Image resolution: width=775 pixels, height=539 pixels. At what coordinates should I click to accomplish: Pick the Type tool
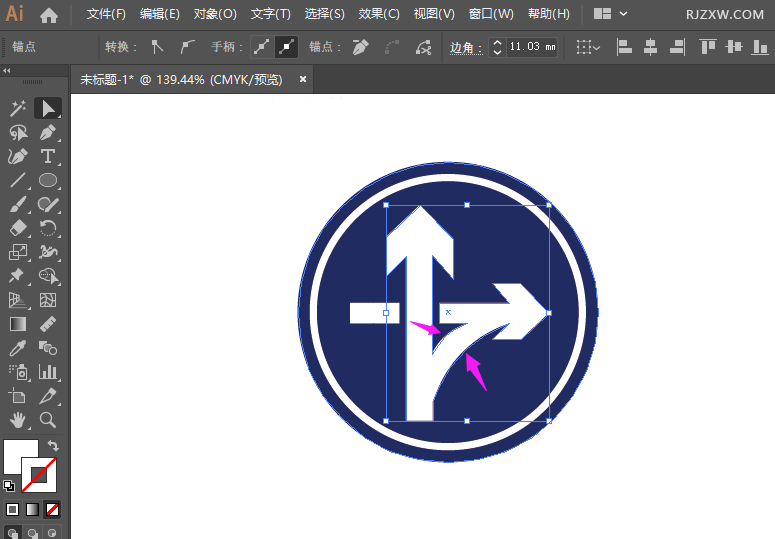[x=47, y=156]
